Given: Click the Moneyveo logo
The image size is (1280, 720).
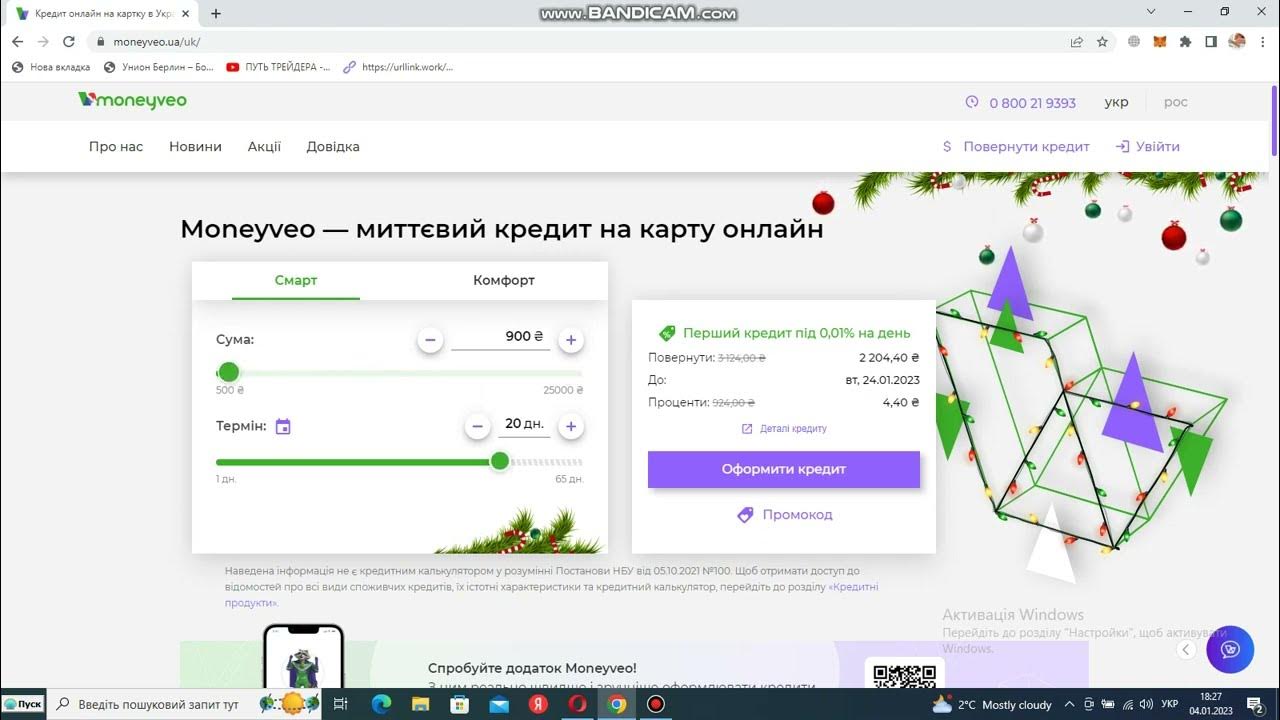Looking at the screenshot, I should pos(132,100).
